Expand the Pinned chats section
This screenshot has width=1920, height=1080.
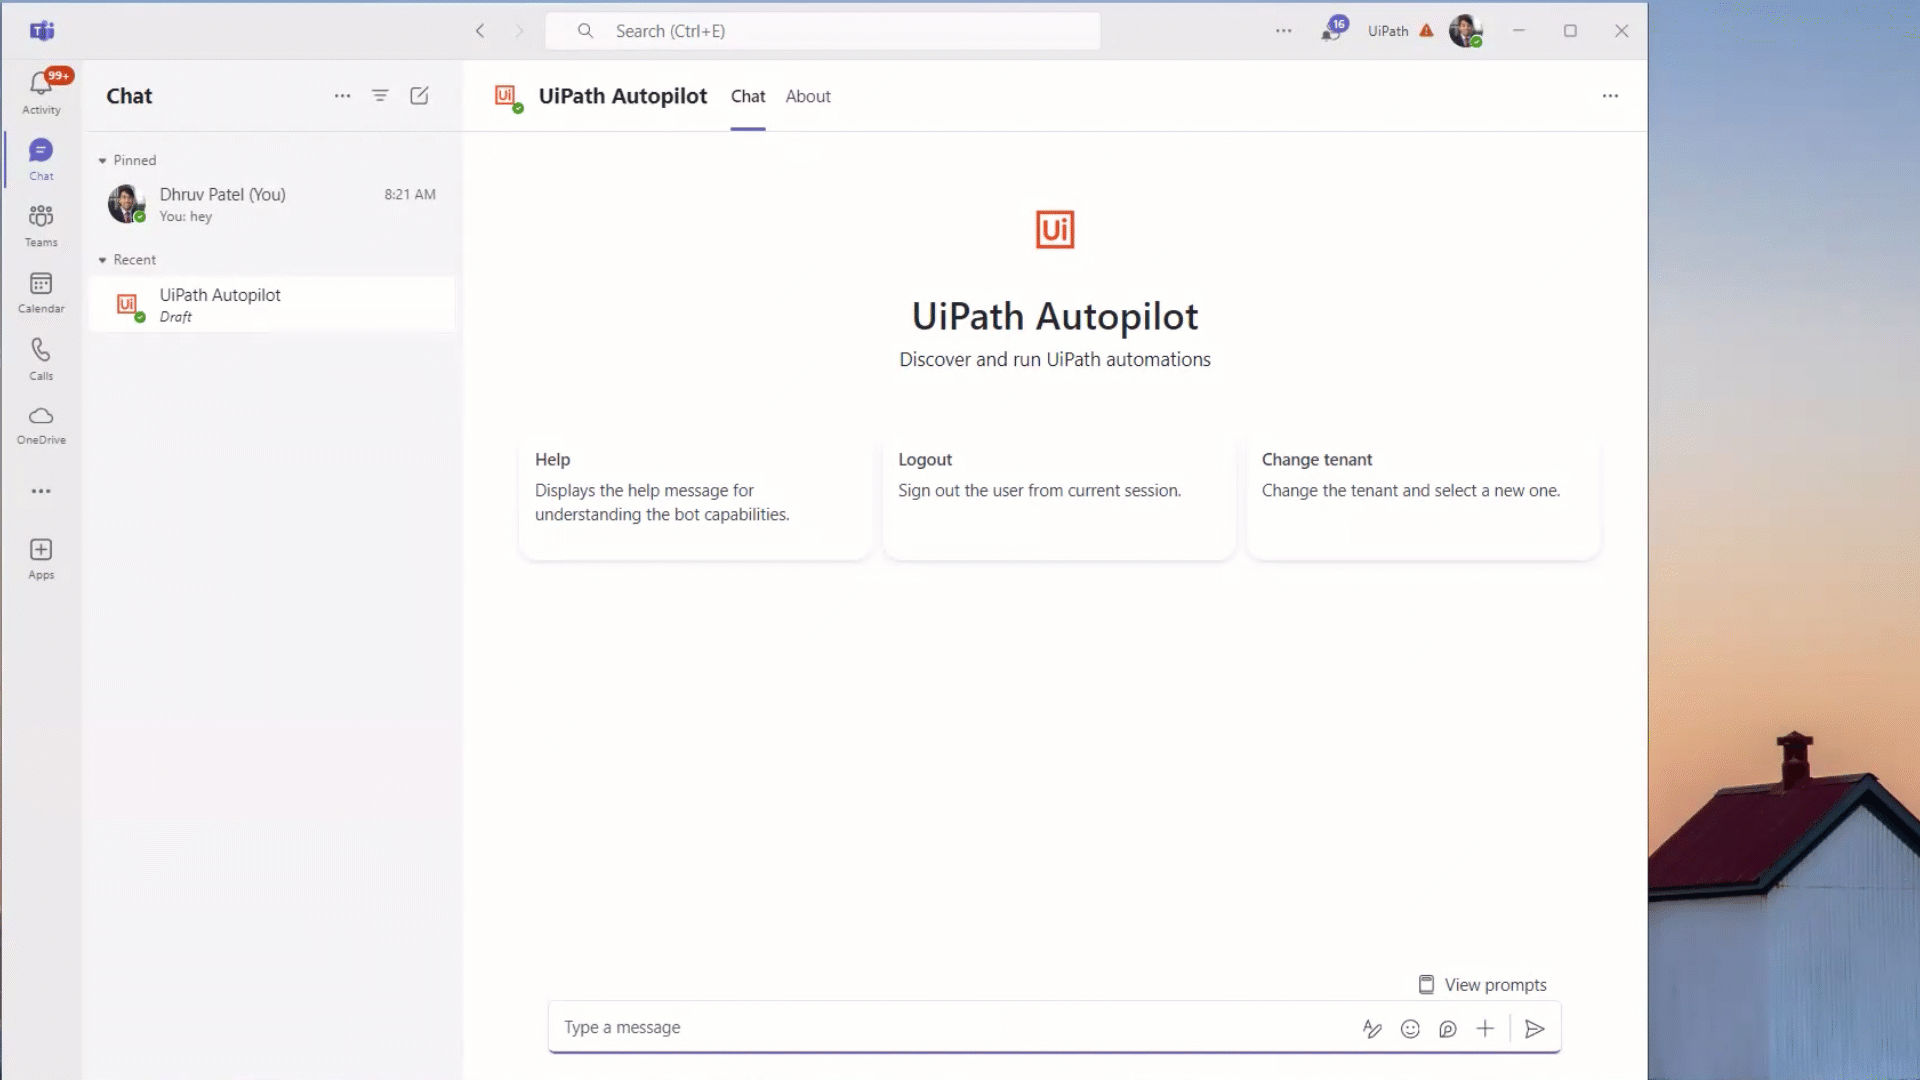pos(103,158)
